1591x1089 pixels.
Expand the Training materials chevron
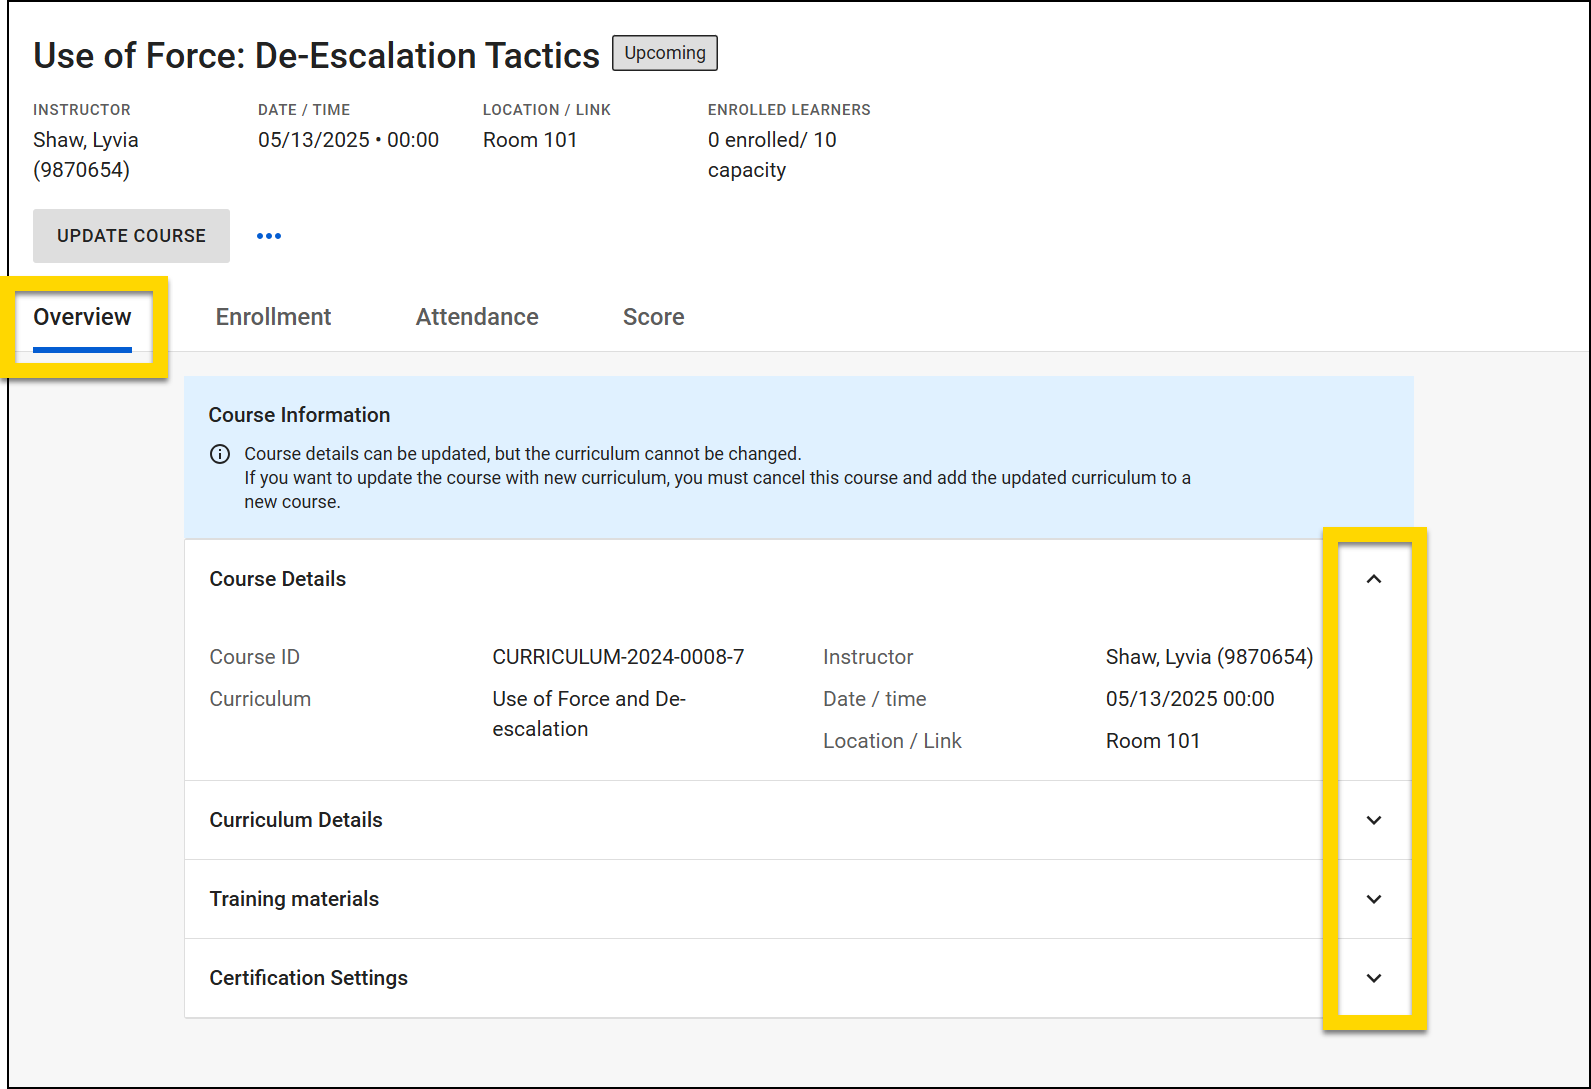[1374, 899]
